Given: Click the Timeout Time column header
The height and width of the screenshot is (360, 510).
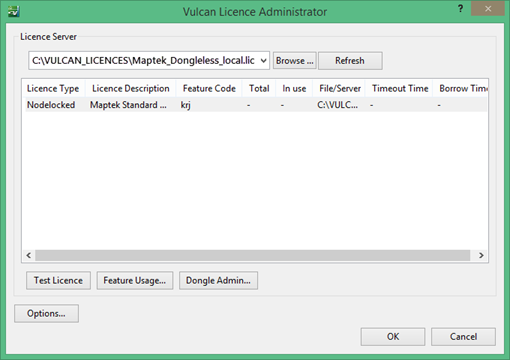Looking at the screenshot, I should point(400,88).
